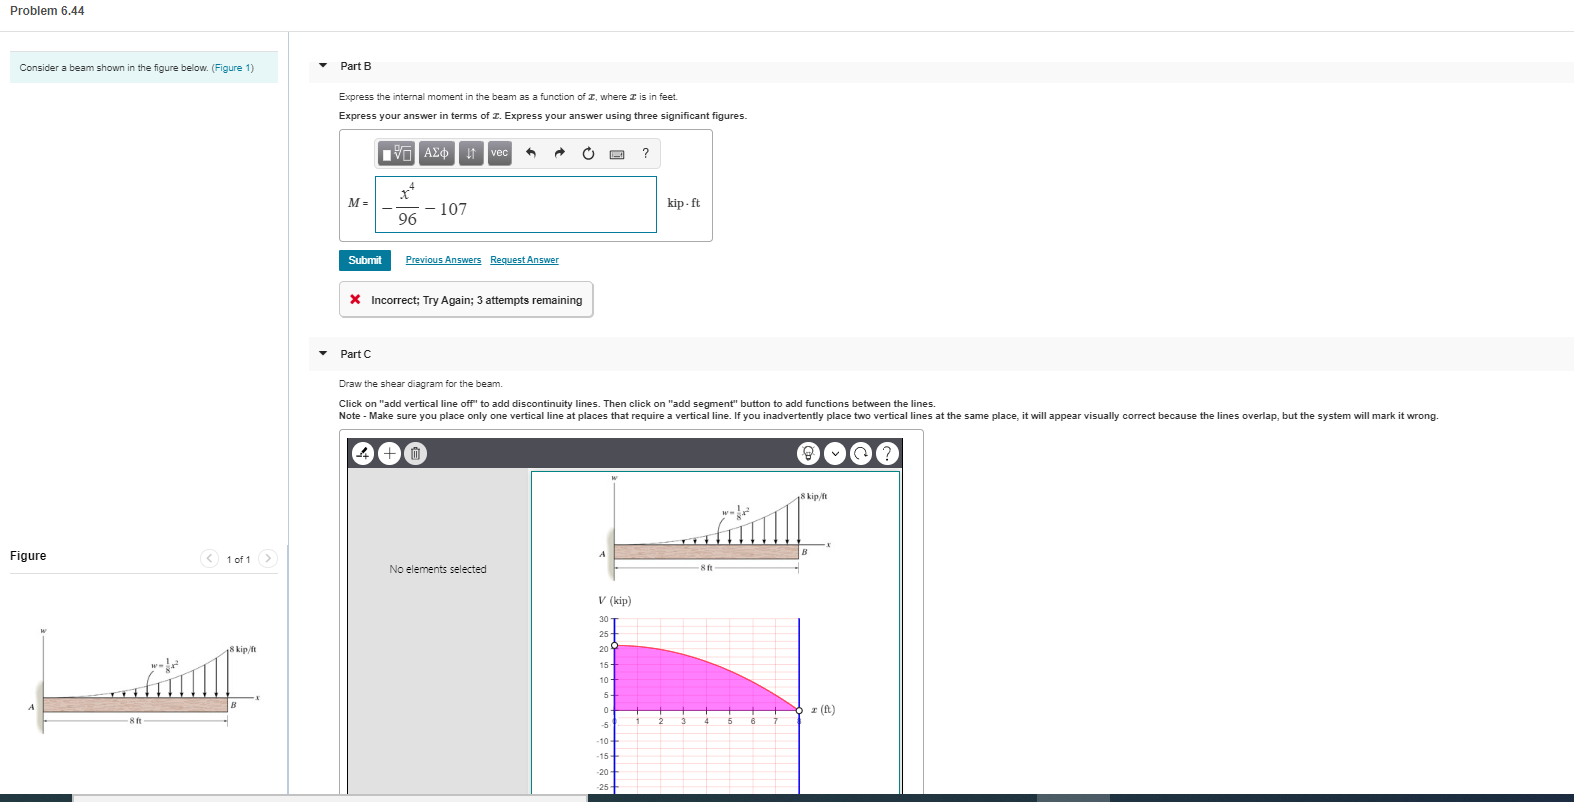Submit the Part B answer
Screen dimensions: 1574x802
(365, 260)
